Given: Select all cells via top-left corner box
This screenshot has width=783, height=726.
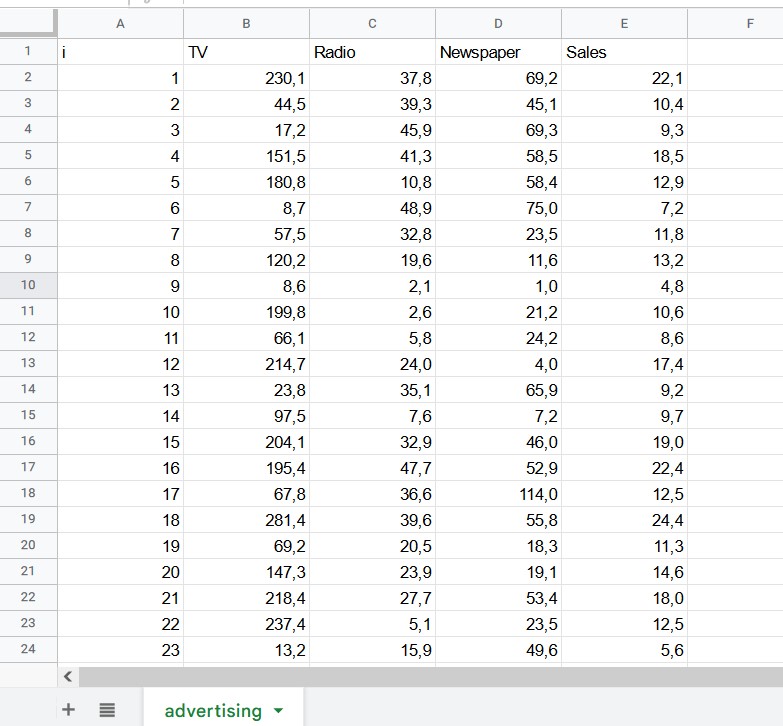Looking at the screenshot, I should (x=28, y=24).
